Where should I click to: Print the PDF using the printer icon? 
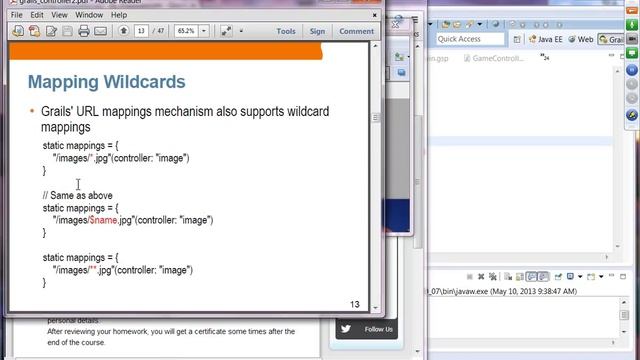click(84, 31)
